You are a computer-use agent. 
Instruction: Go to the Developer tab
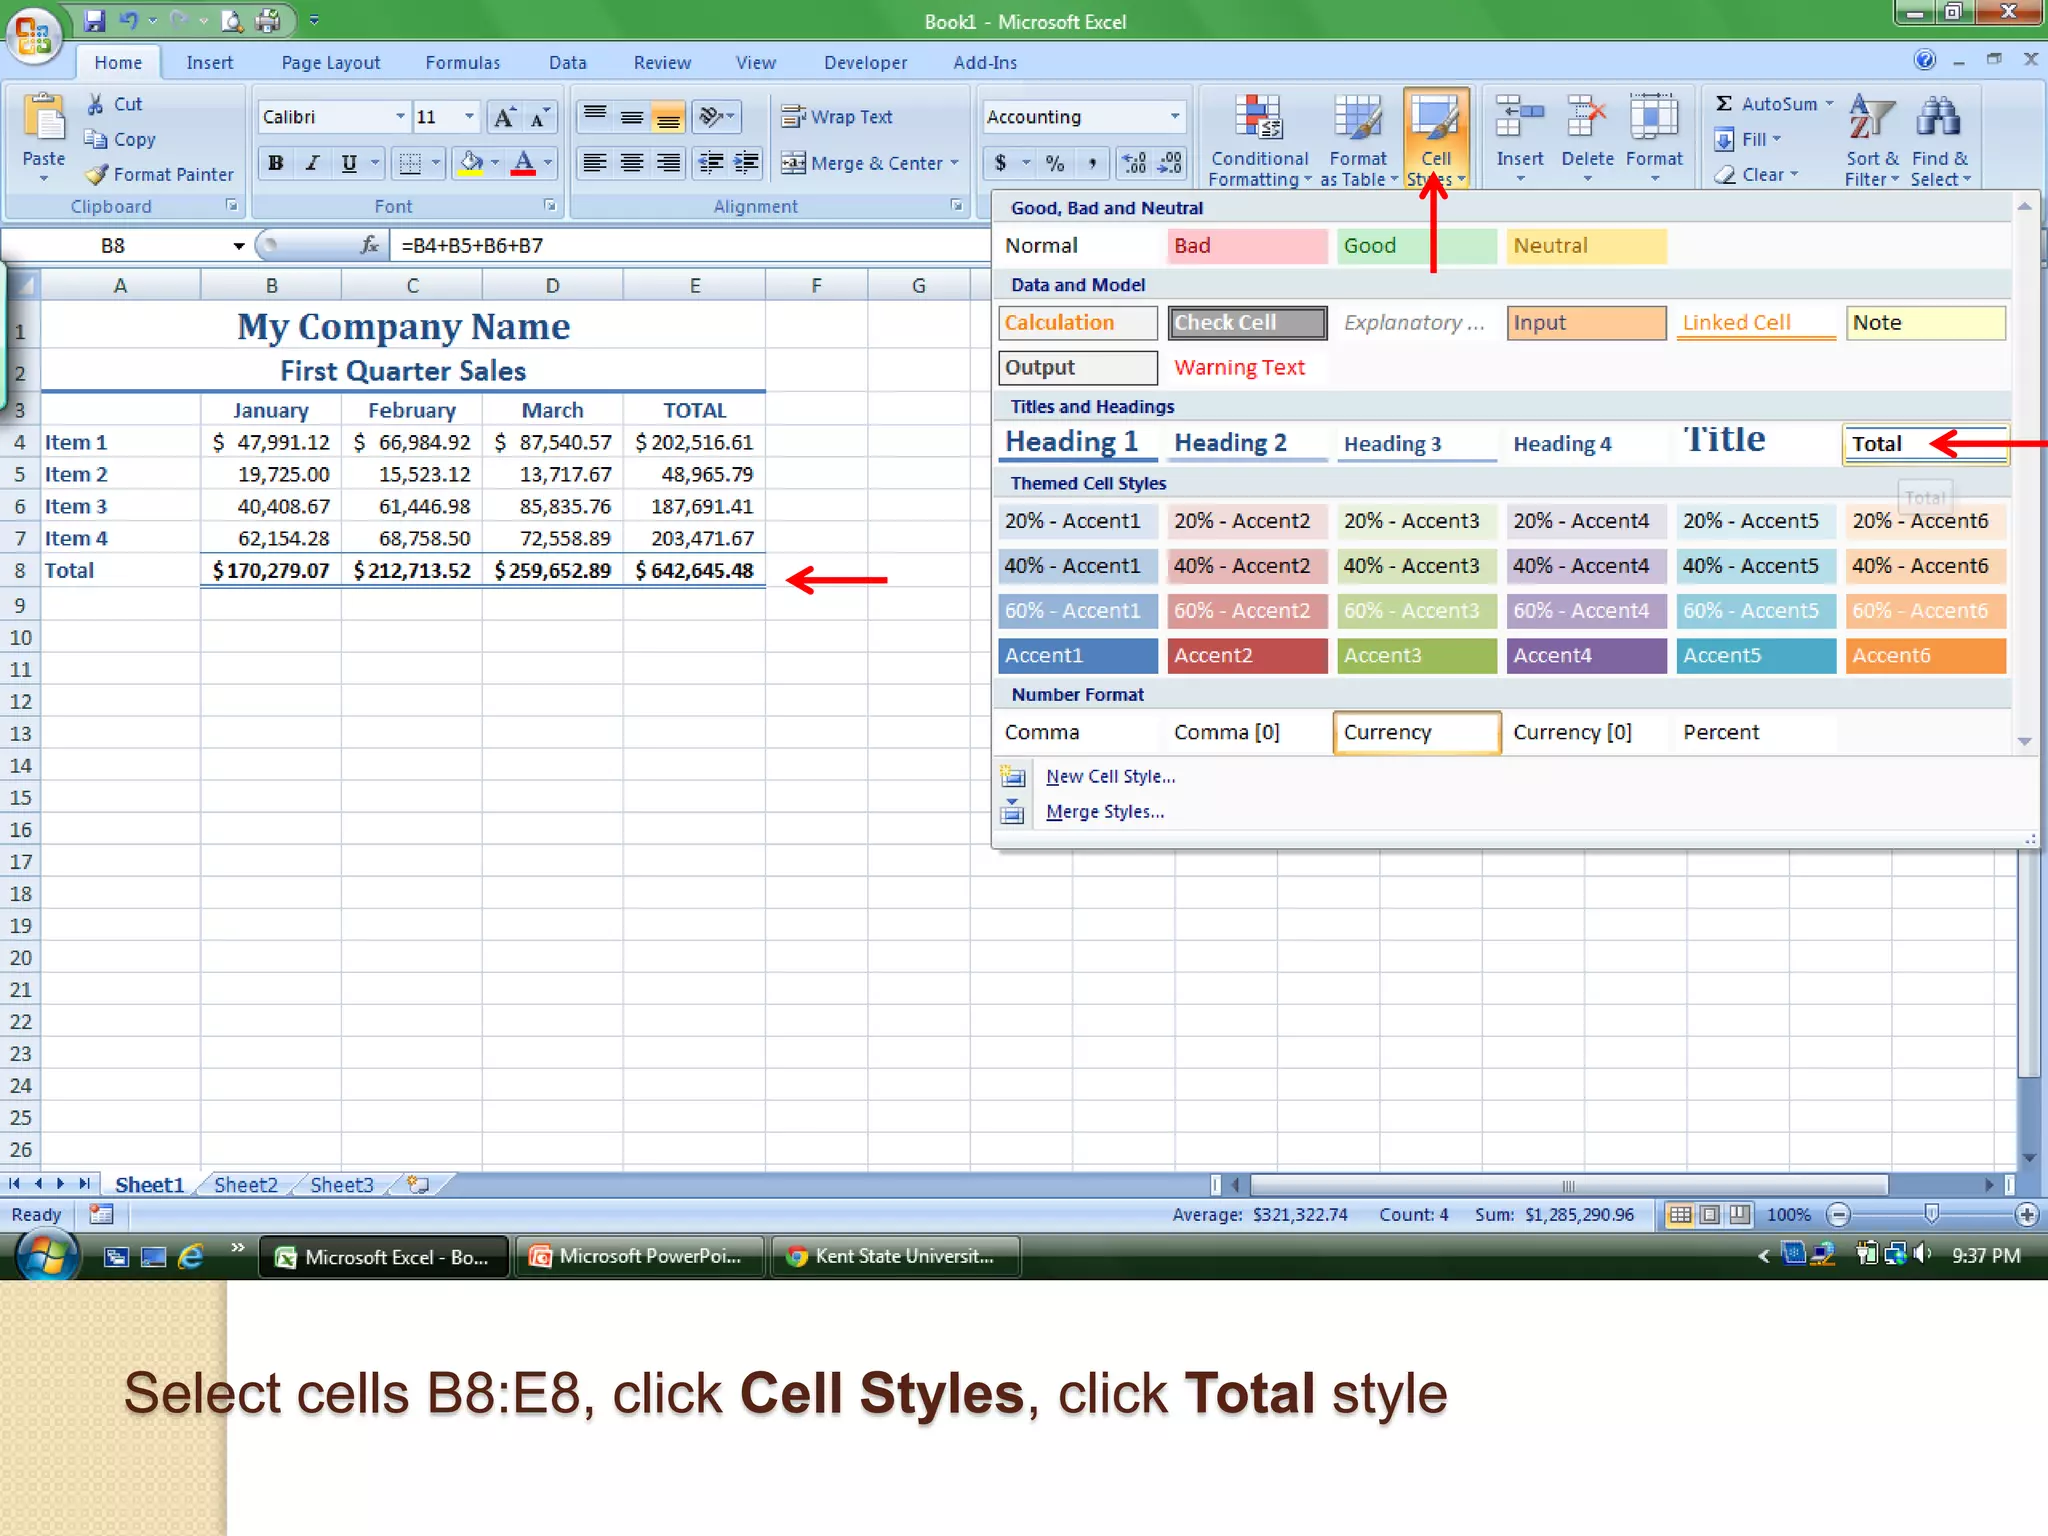tap(865, 62)
